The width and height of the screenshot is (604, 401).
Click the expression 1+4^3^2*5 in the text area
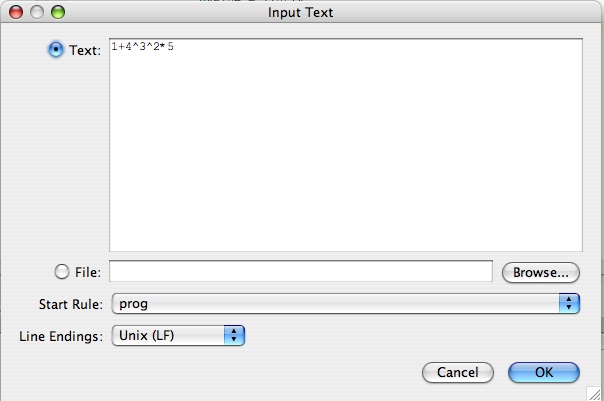coord(143,47)
